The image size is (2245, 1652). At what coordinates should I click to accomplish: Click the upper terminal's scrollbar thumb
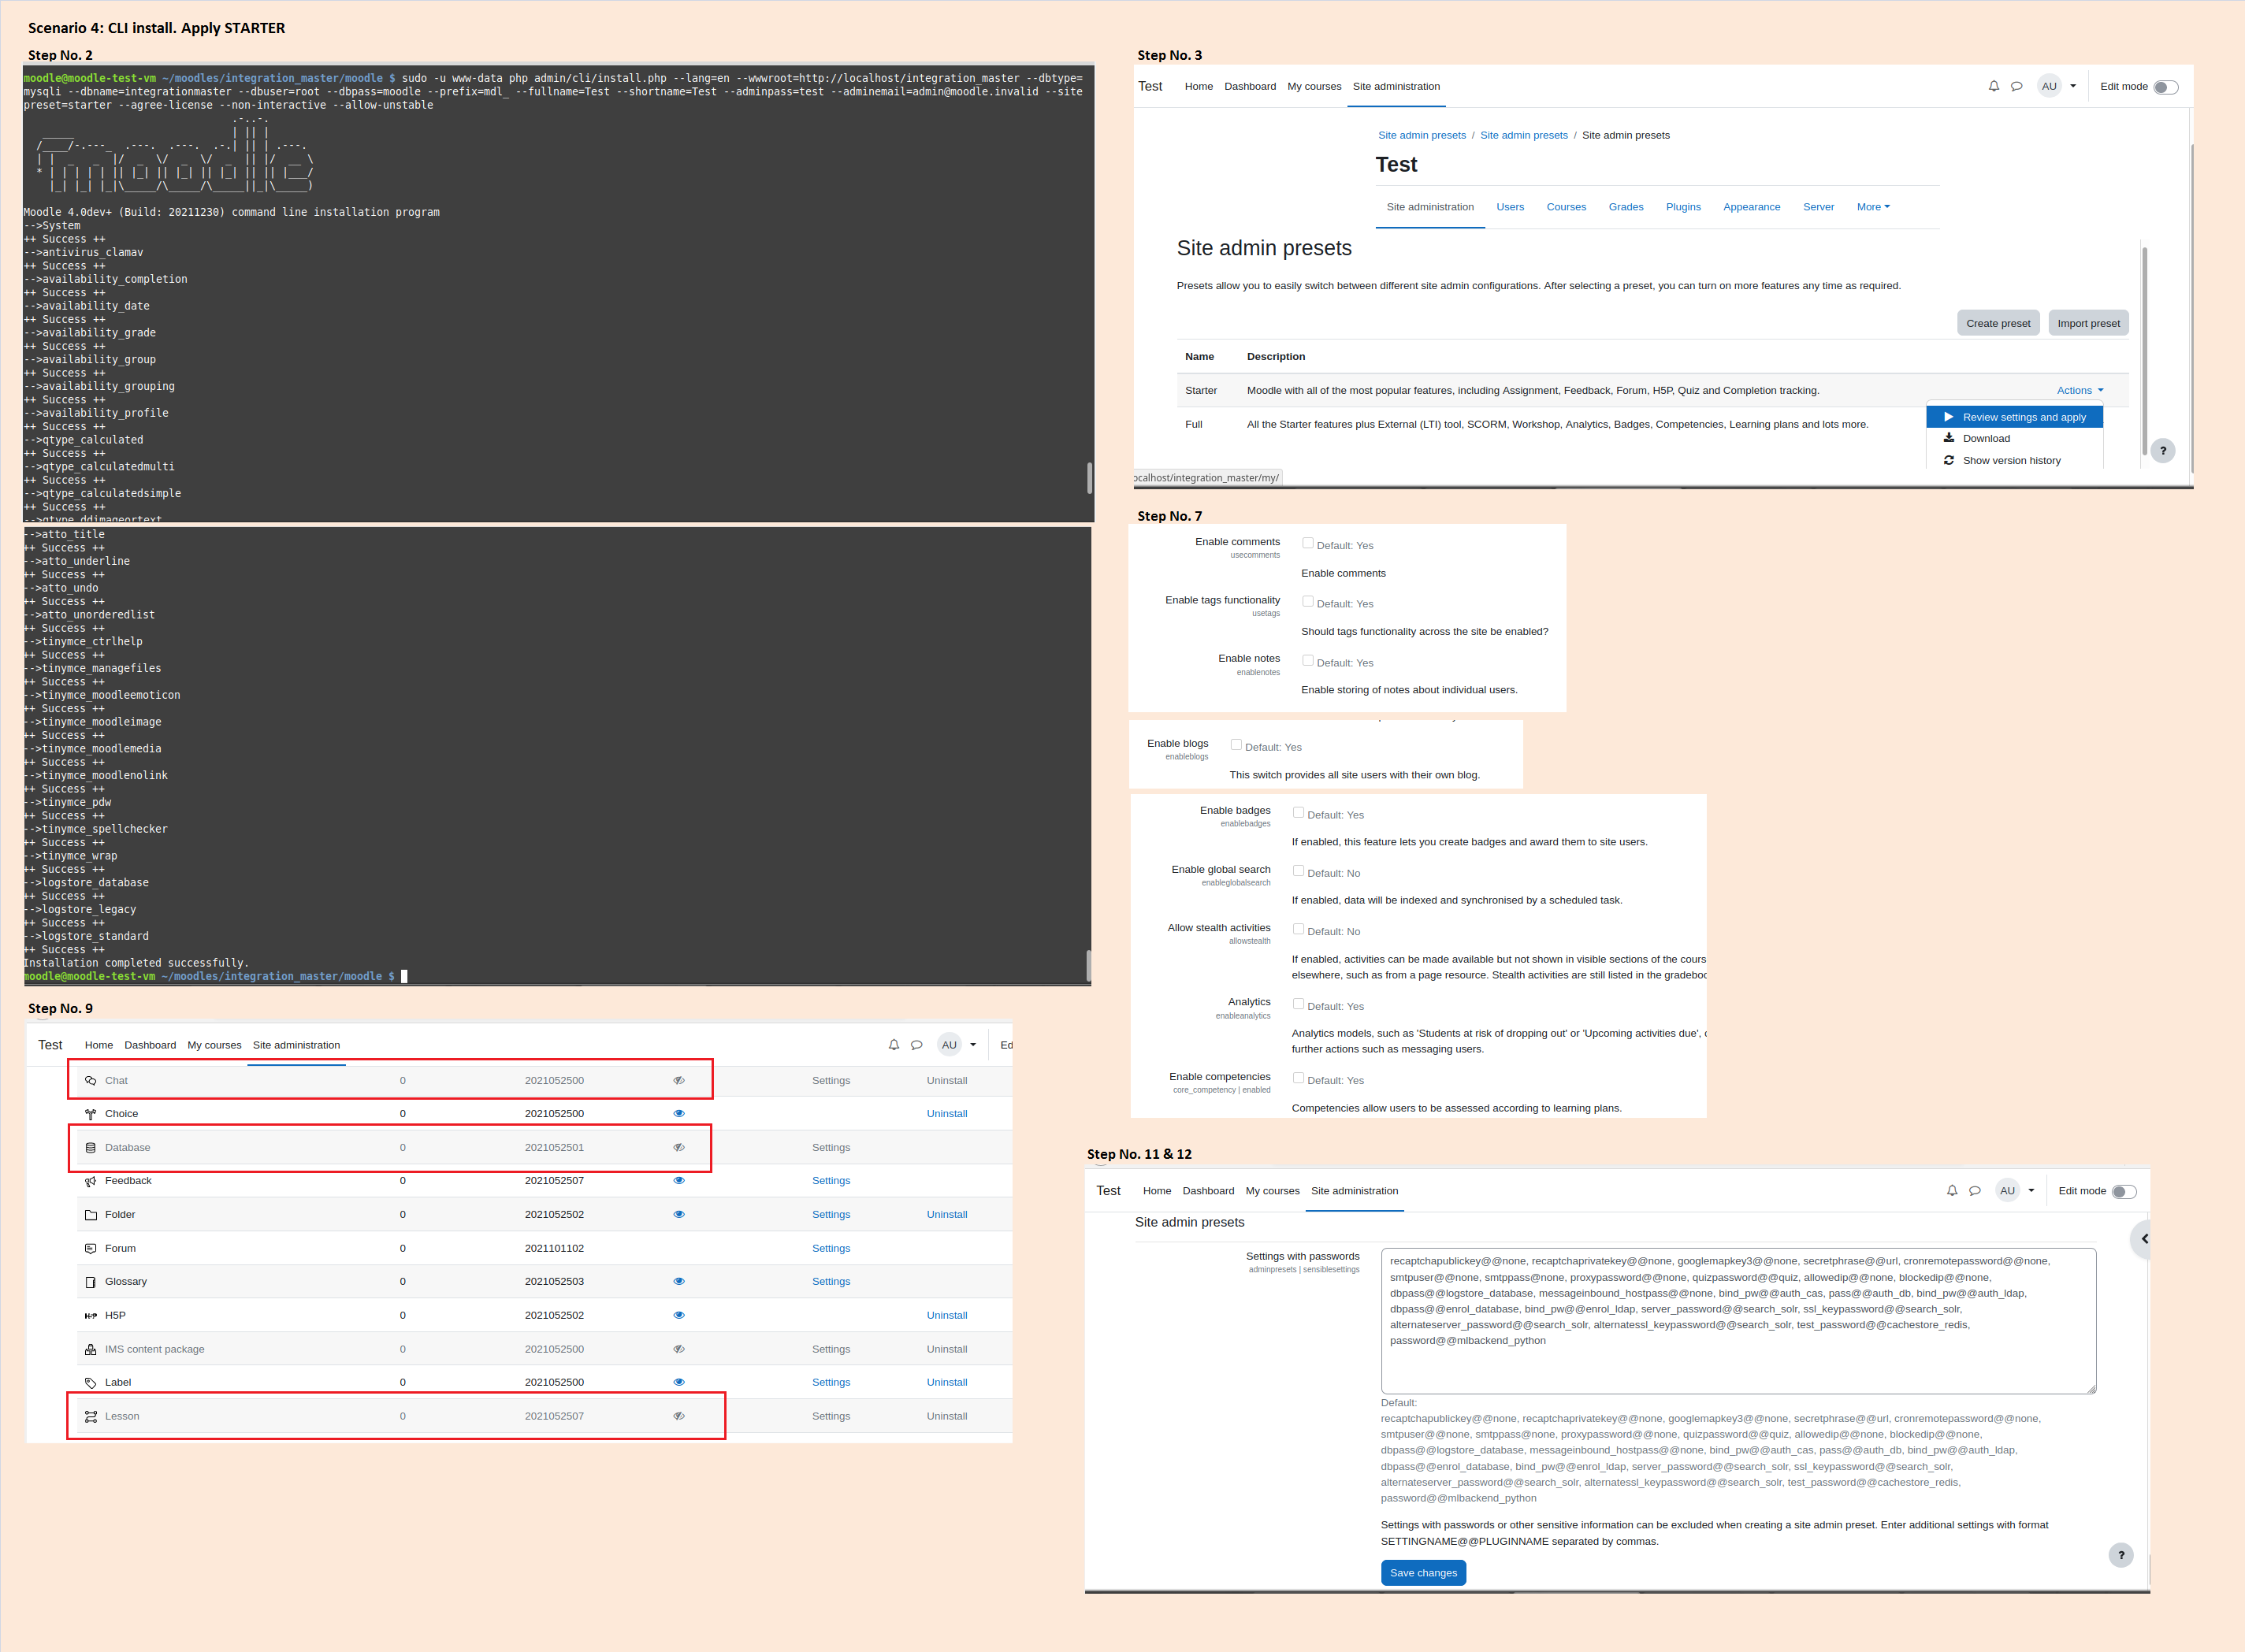point(1089,478)
